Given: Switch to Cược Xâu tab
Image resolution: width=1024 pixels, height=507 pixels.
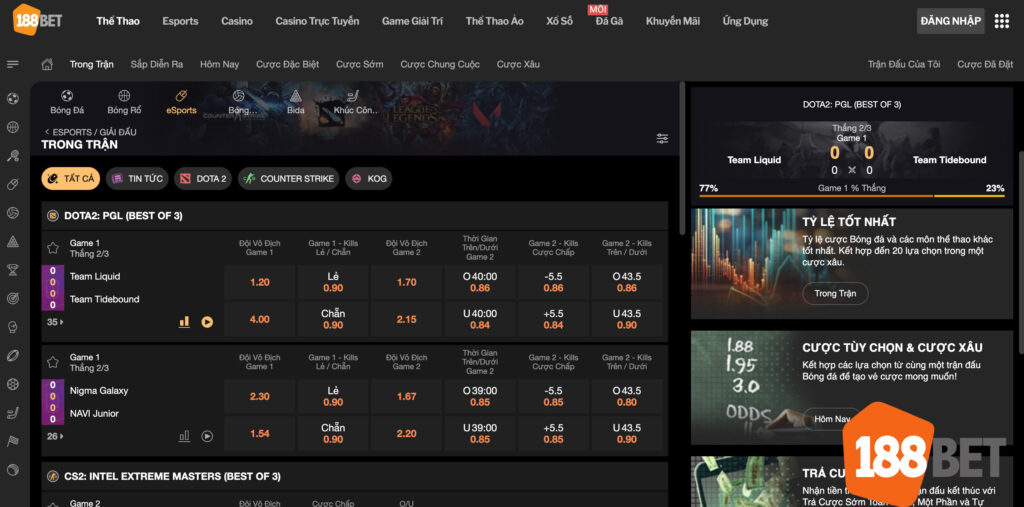Looking at the screenshot, I should (518, 64).
